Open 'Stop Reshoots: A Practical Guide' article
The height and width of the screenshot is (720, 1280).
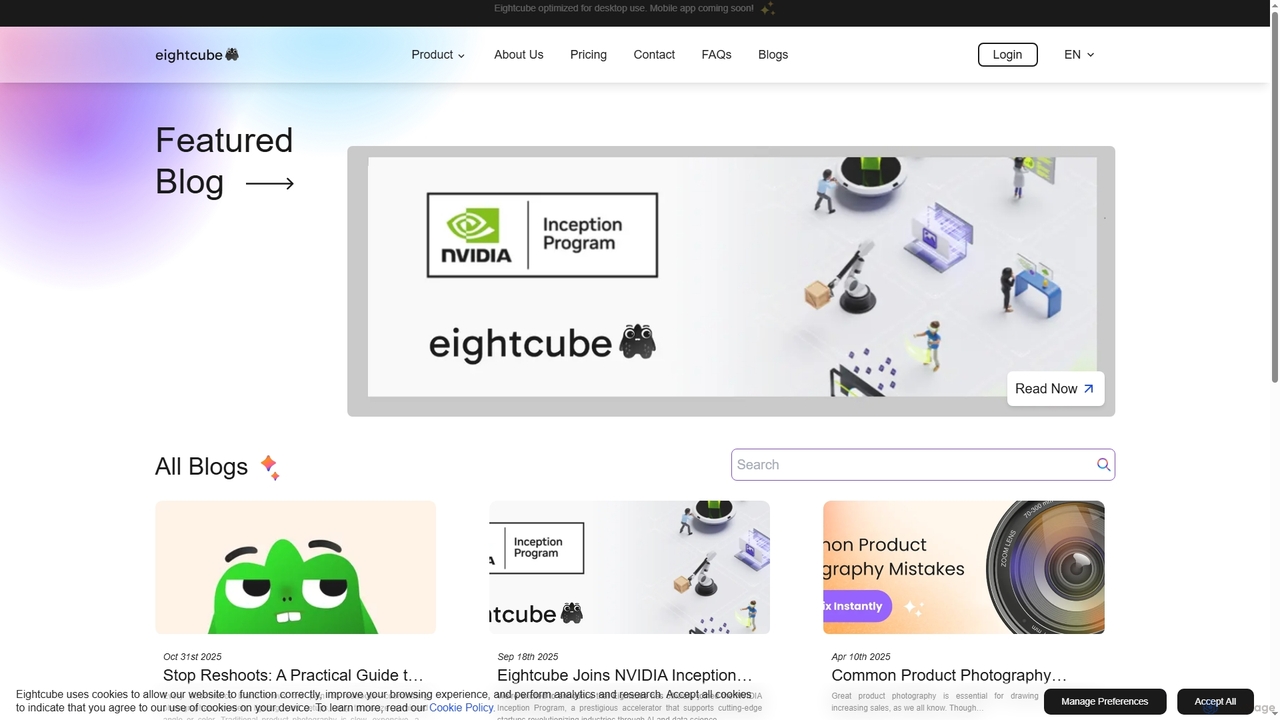click(293, 675)
